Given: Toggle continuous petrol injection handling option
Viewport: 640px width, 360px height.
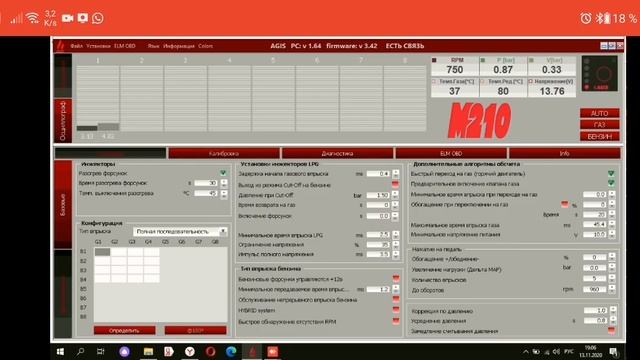Looking at the screenshot, I should pyautogui.click(x=396, y=300).
